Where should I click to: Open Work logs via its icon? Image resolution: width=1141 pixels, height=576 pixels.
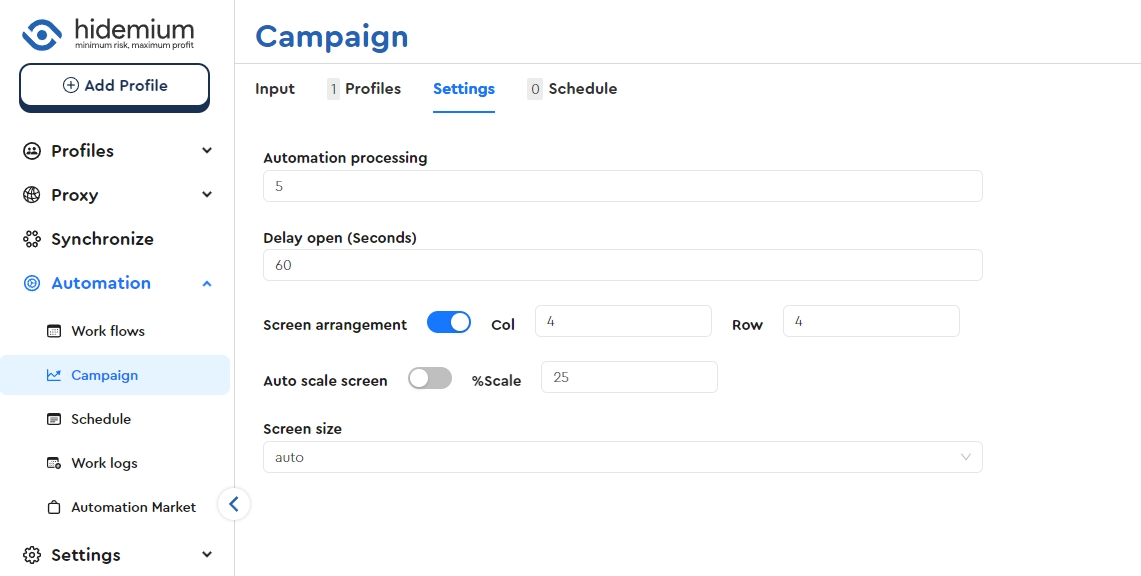(54, 463)
